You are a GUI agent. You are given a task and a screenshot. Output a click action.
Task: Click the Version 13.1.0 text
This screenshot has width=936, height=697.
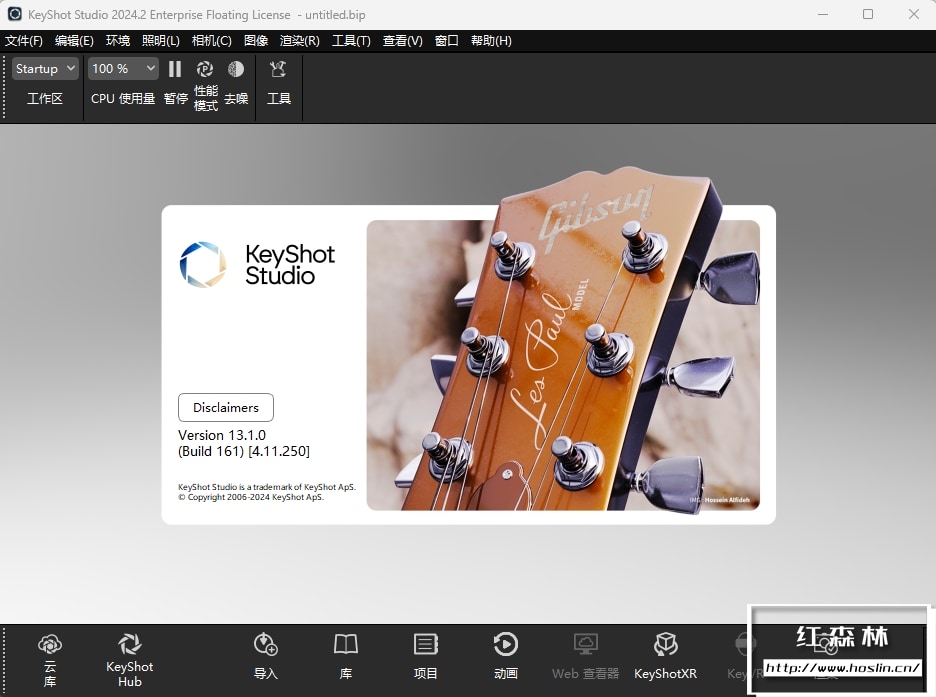pos(222,435)
